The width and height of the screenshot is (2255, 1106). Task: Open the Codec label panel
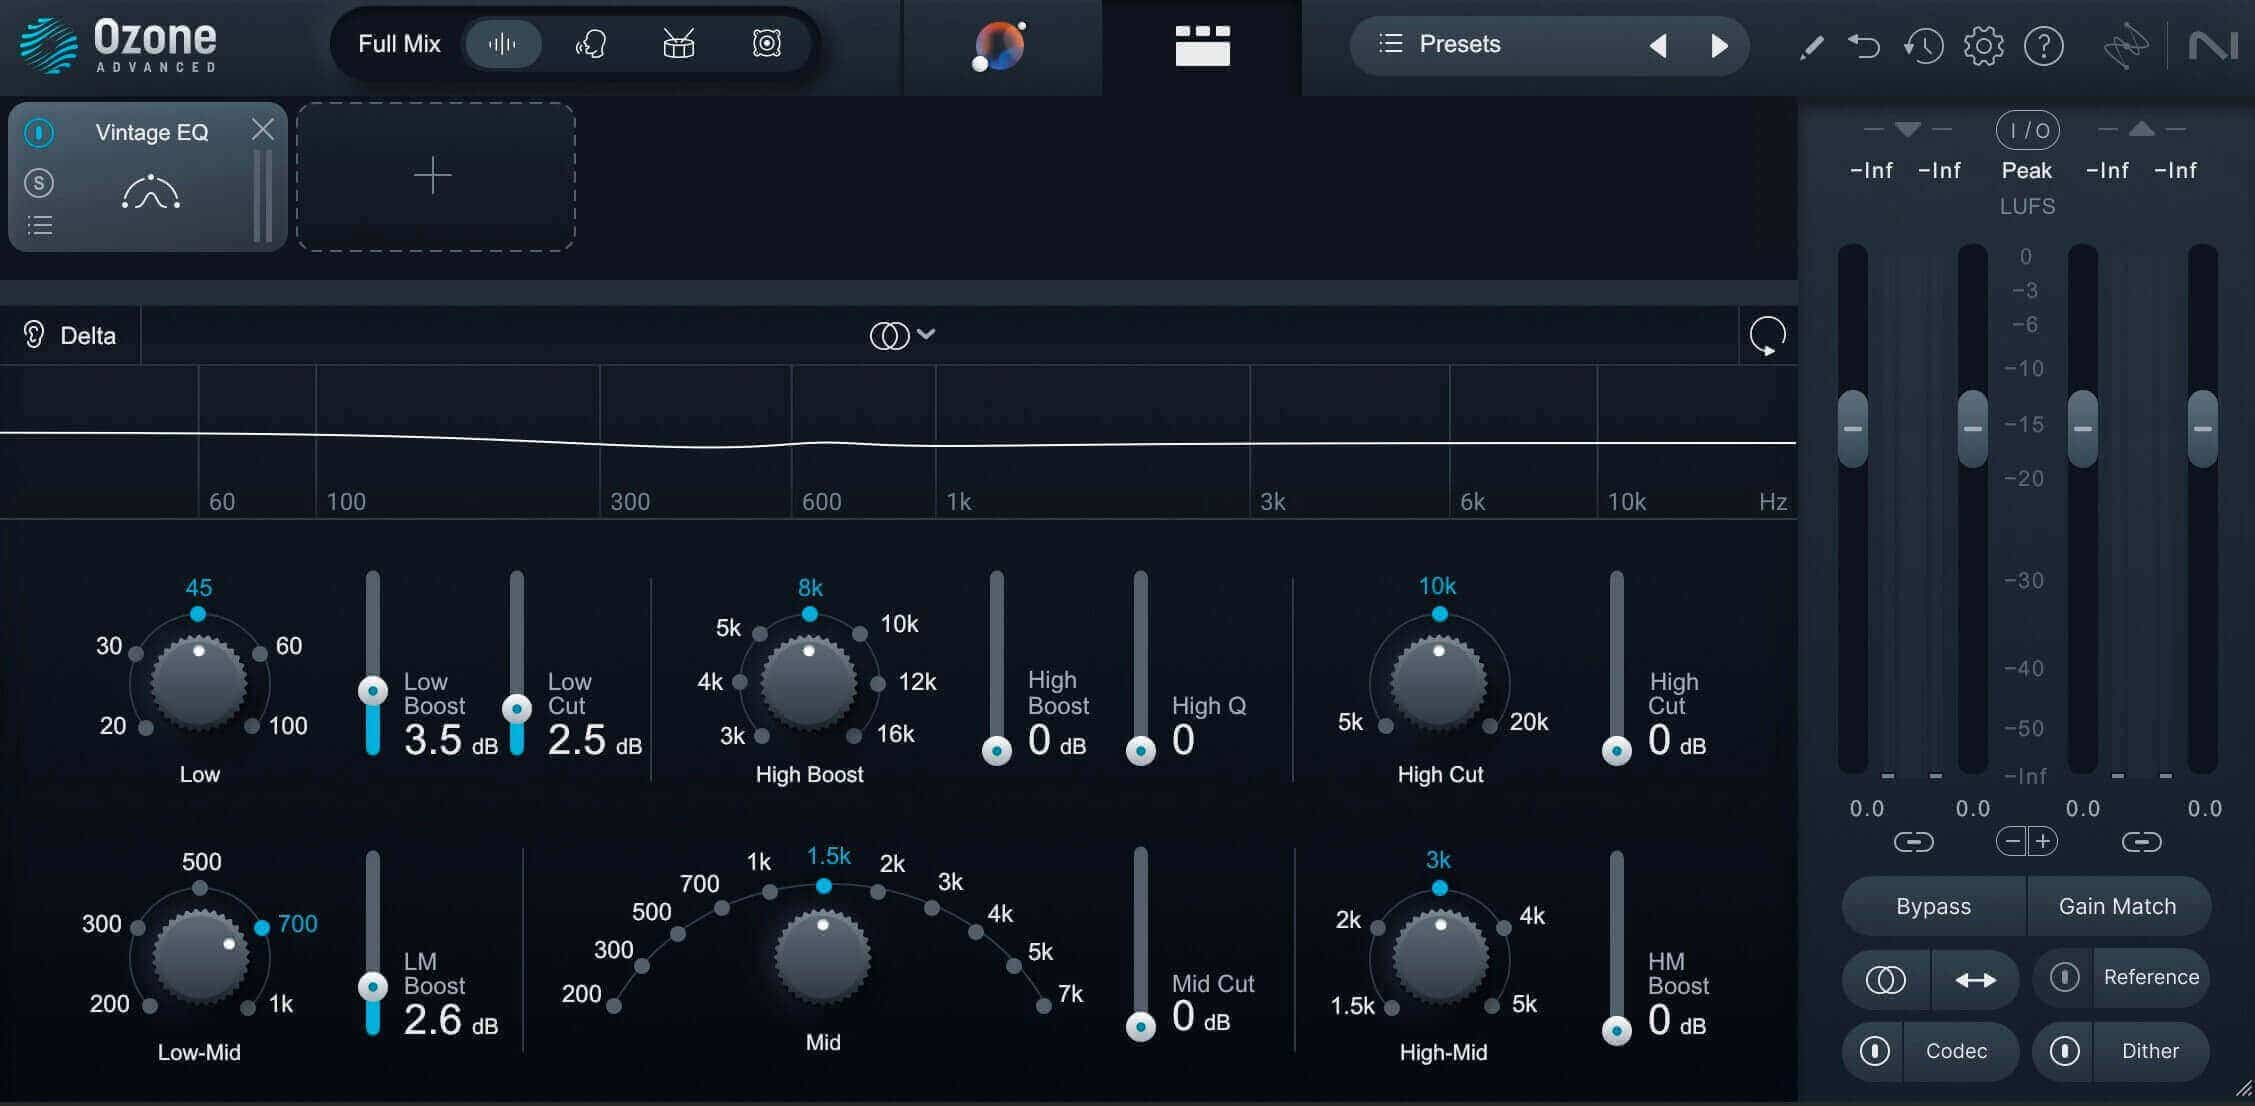point(1958,1051)
